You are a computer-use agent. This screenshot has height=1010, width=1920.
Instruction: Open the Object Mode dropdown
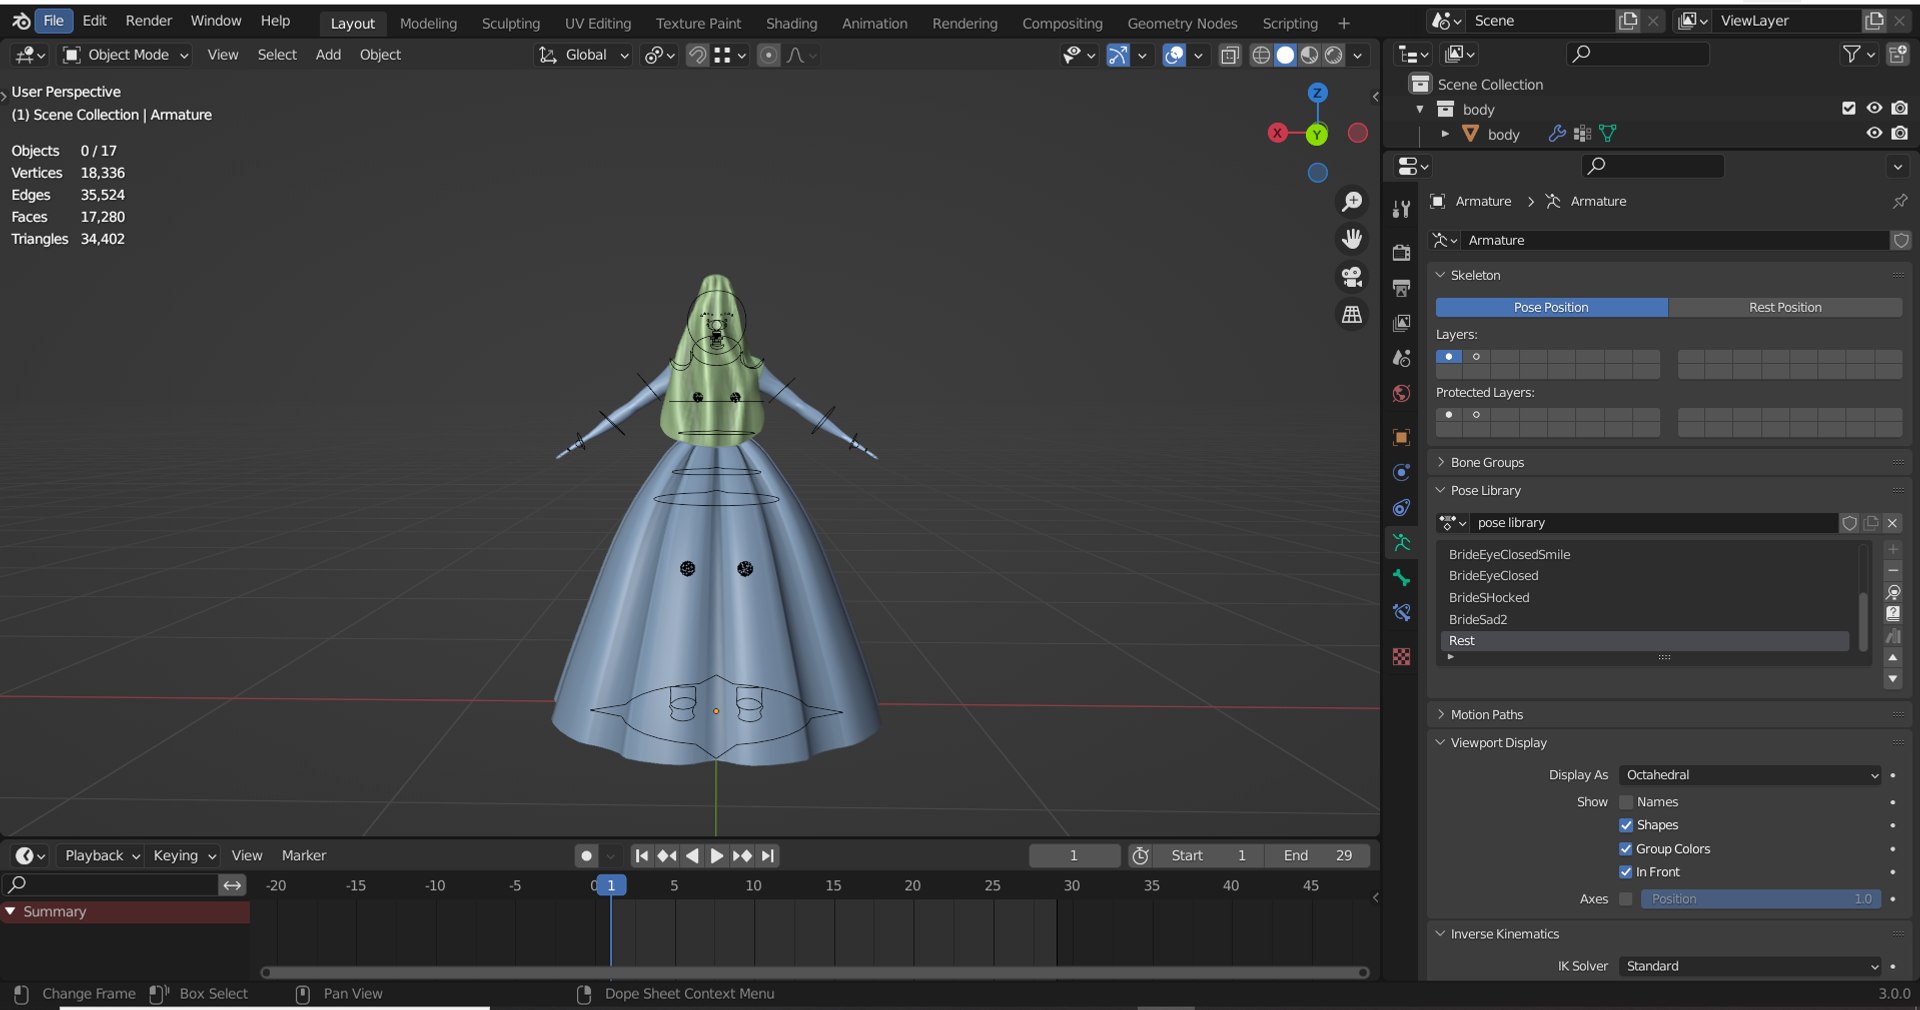126,55
